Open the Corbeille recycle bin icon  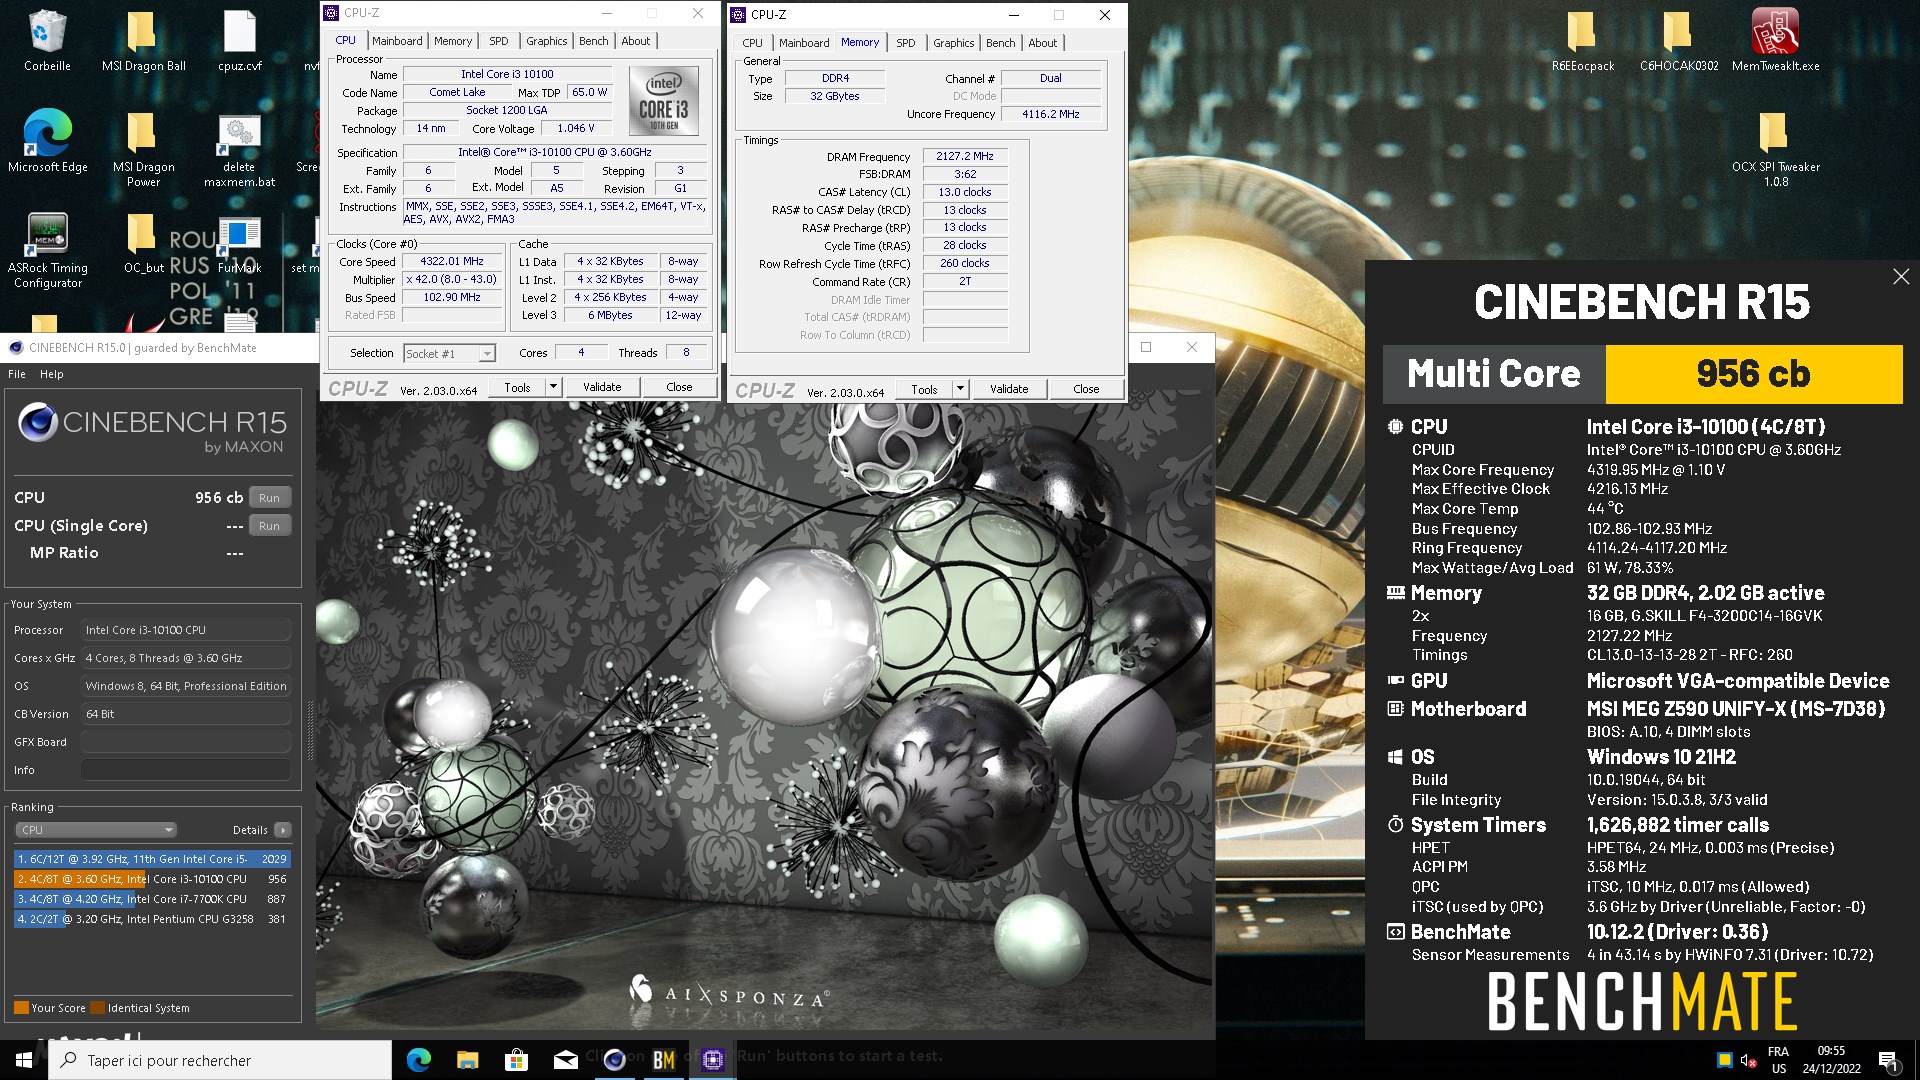(47, 41)
